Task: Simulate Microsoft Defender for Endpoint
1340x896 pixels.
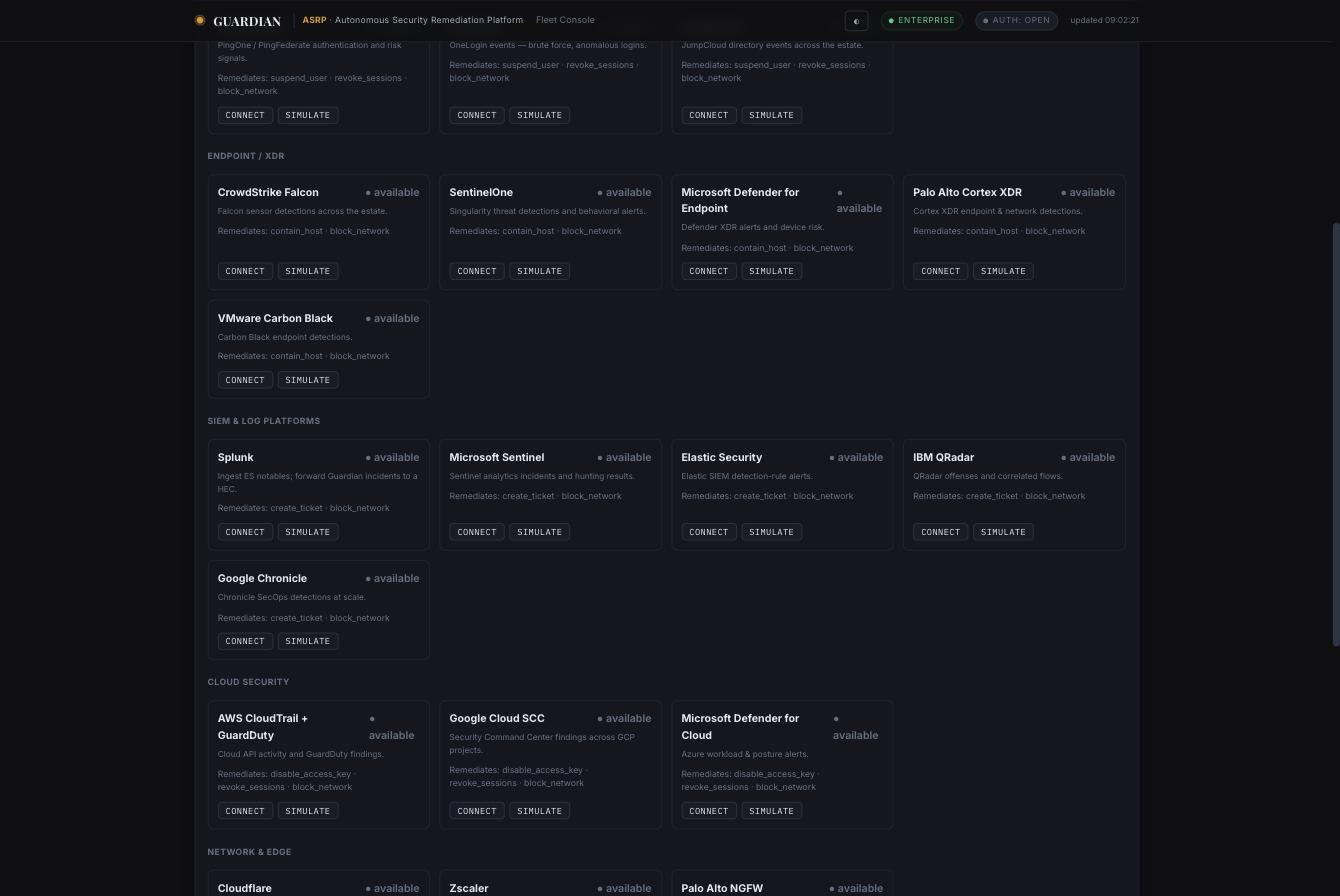Action: 772,271
